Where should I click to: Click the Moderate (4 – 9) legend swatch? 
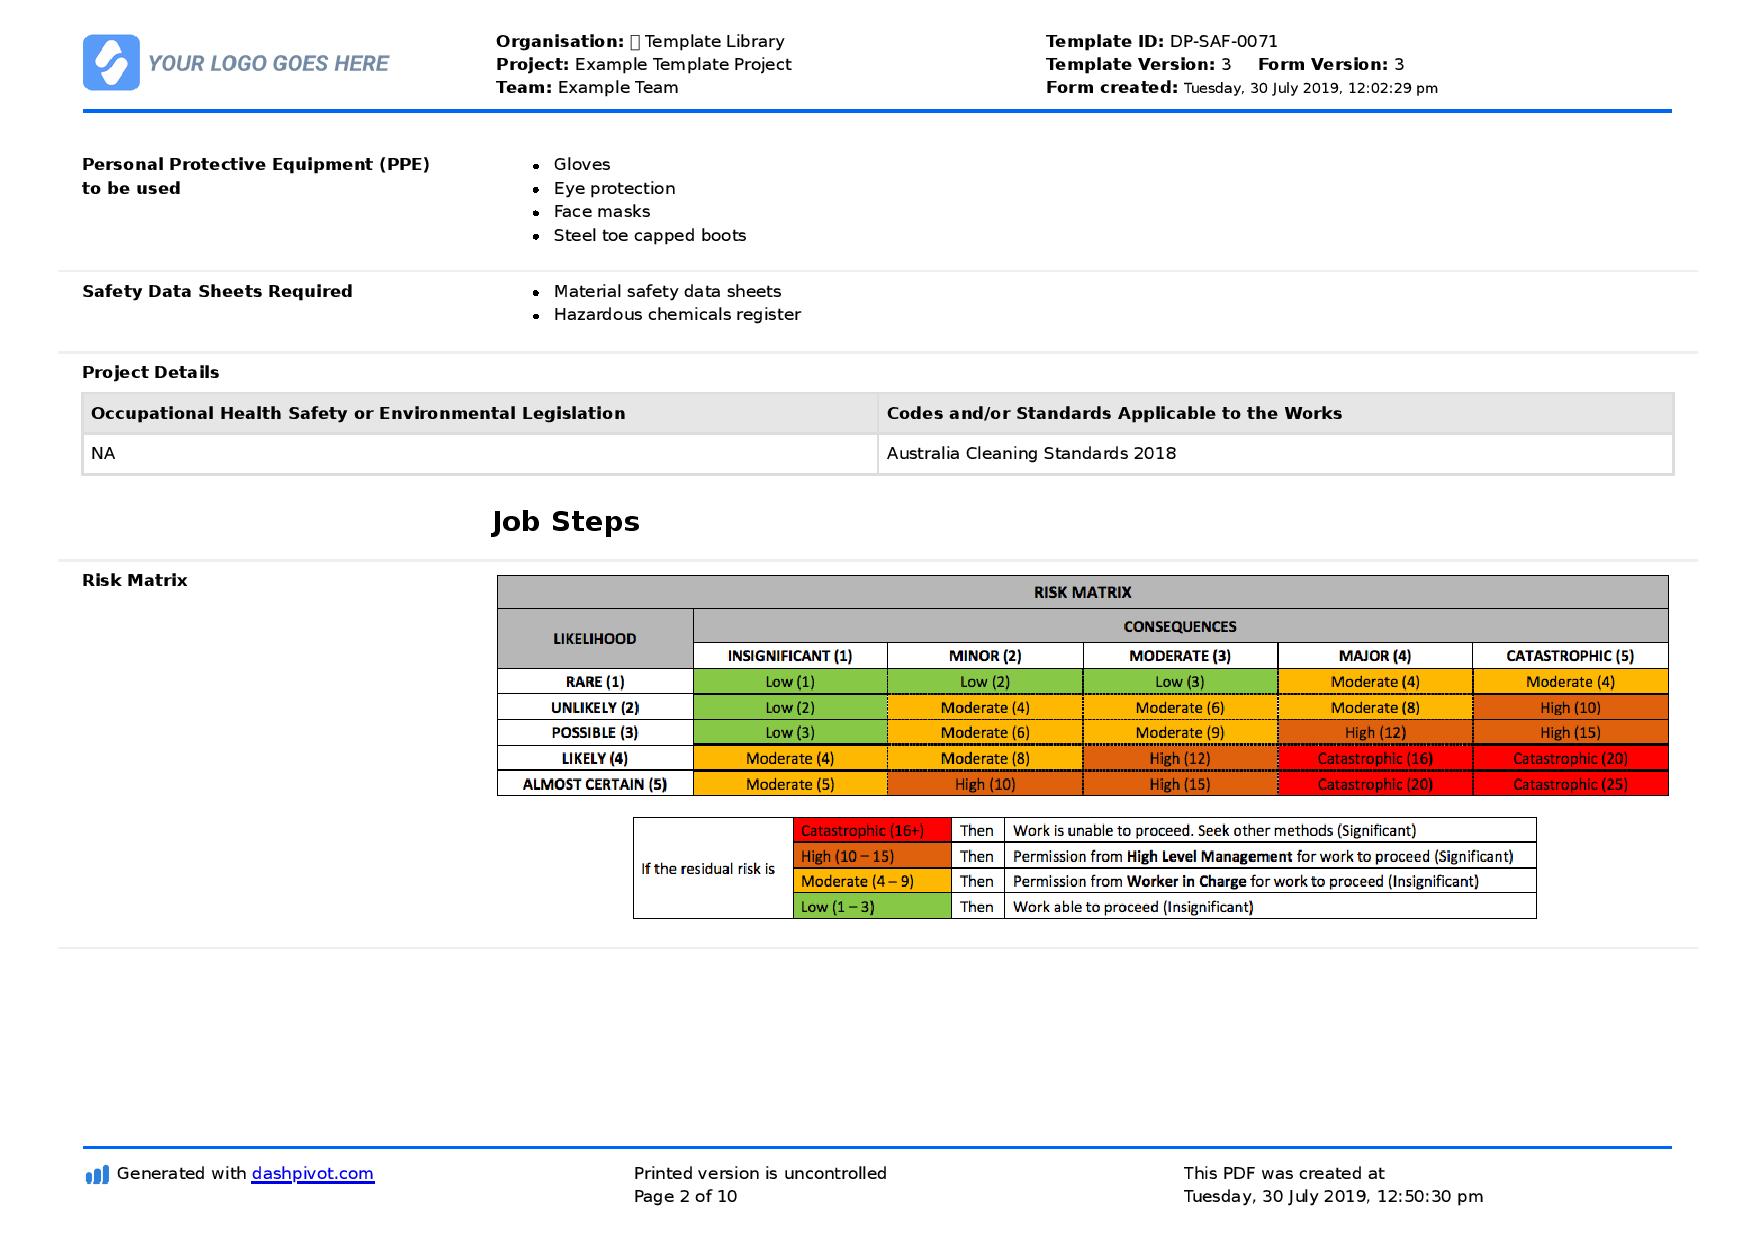pos(871,882)
